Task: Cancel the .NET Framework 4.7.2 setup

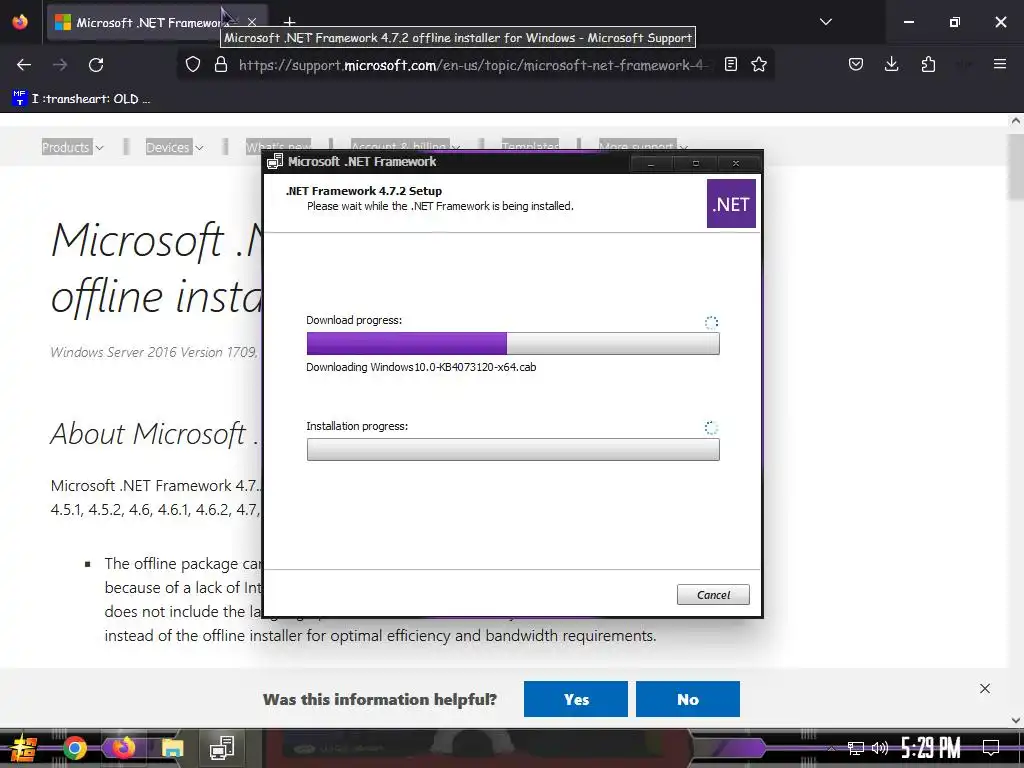Action: point(713,594)
